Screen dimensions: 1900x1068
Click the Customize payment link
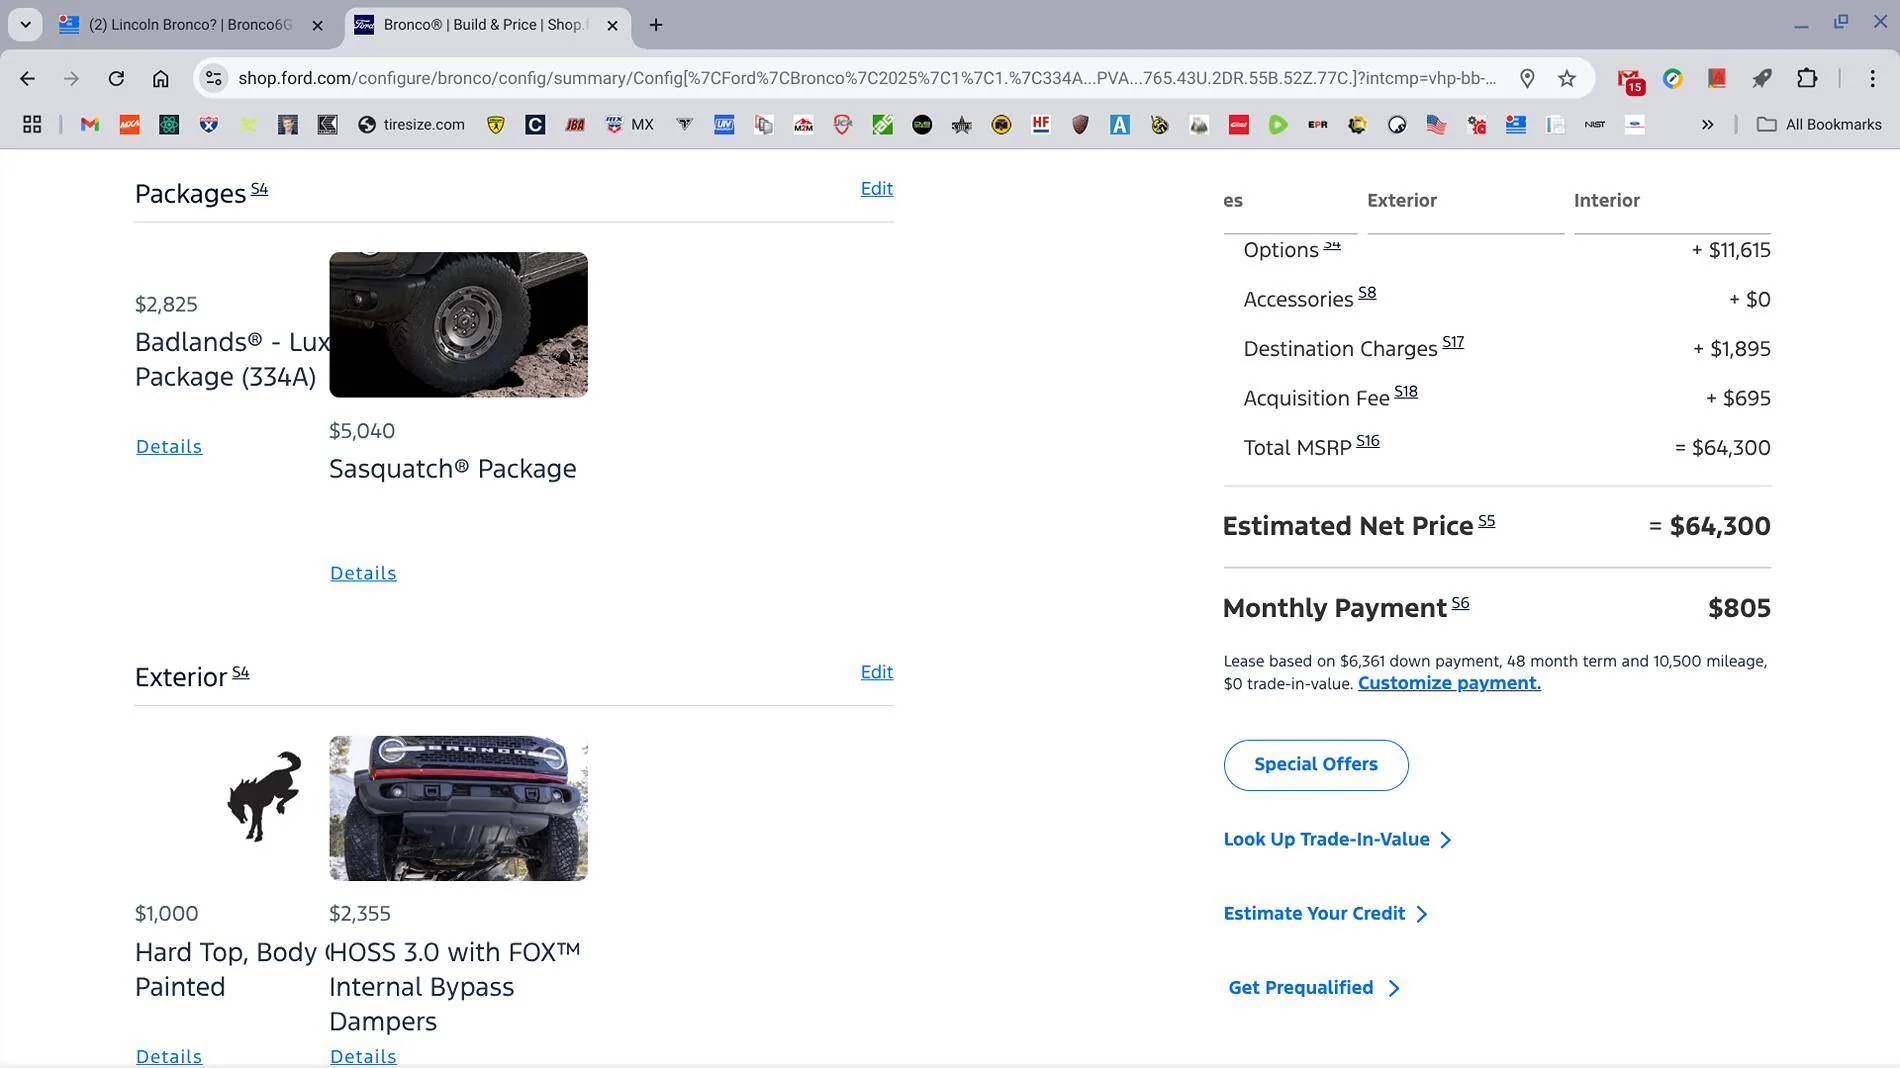click(x=1449, y=683)
